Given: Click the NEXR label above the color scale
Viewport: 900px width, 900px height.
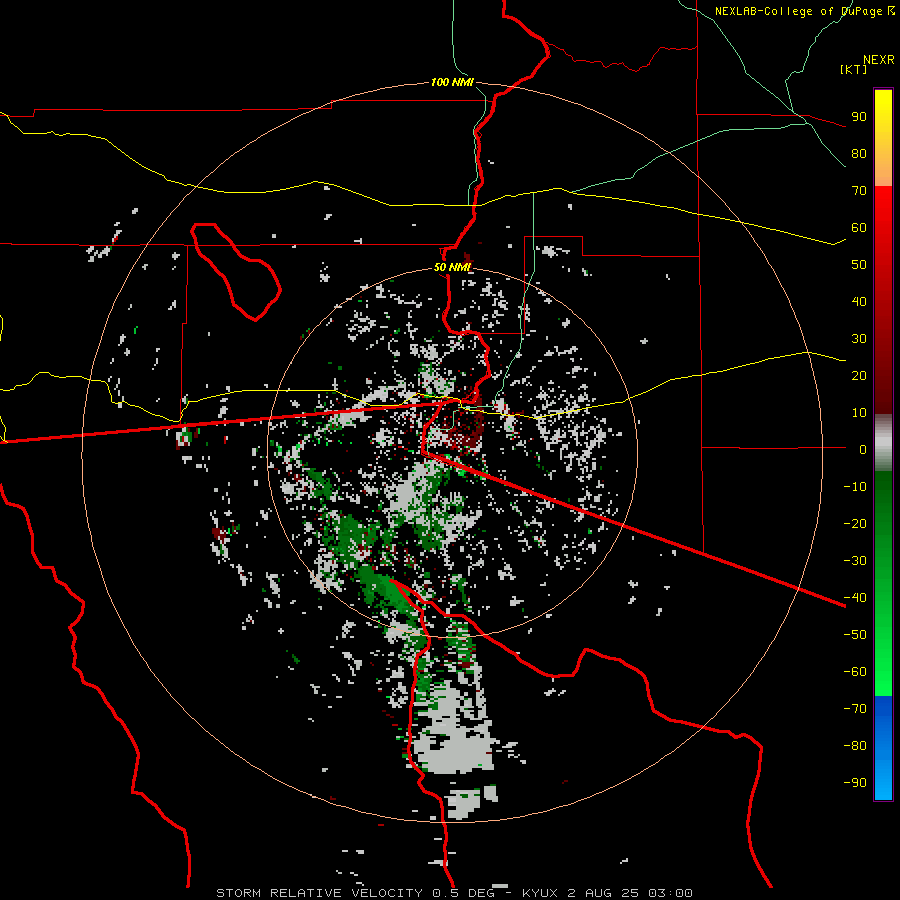Looking at the screenshot, I should [879, 60].
